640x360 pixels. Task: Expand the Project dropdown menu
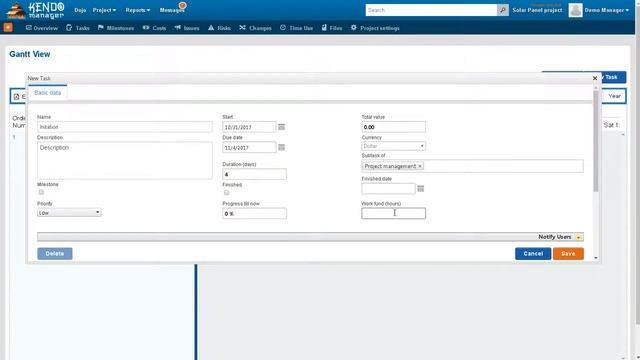click(104, 10)
